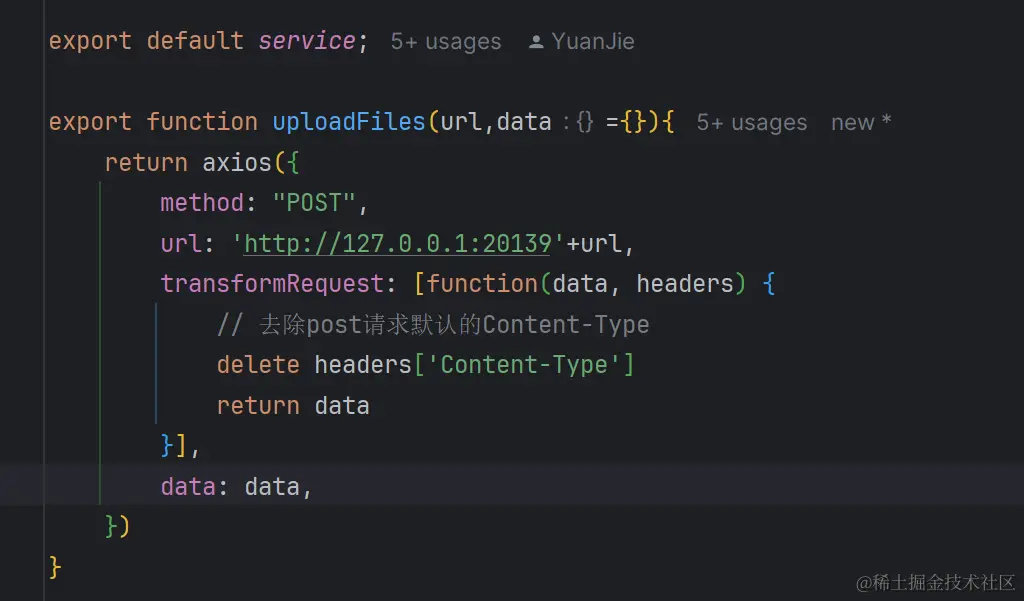Click the closing '})' of the axios call

(118, 527)
